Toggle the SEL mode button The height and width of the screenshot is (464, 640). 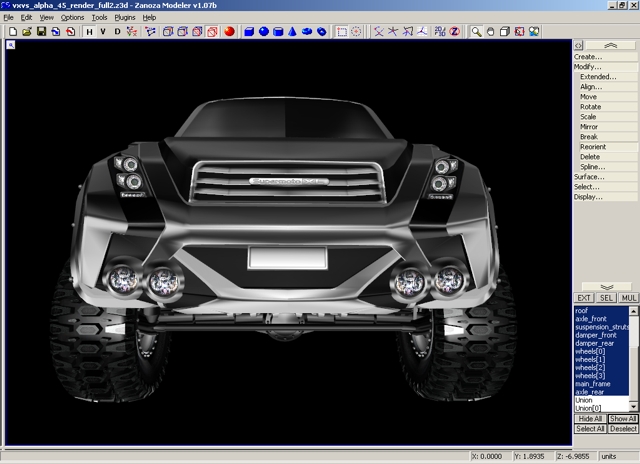[607, 298]
